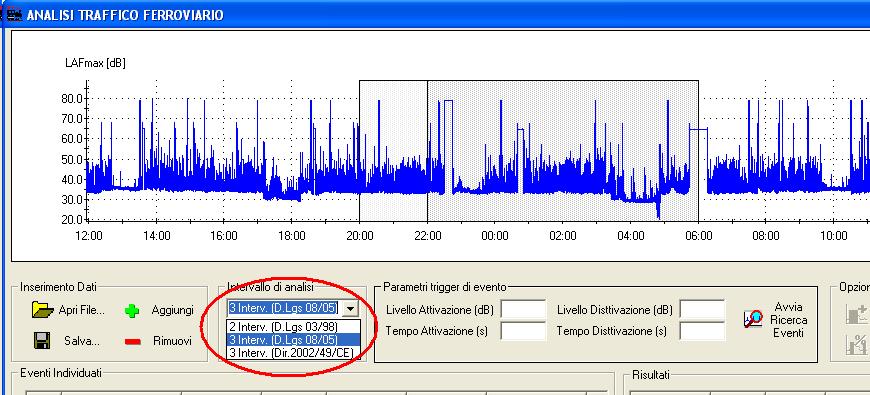Screen dimensions: 870x395
Task: Click the red minus Rimuovi icon
Action: coord(133,342)
